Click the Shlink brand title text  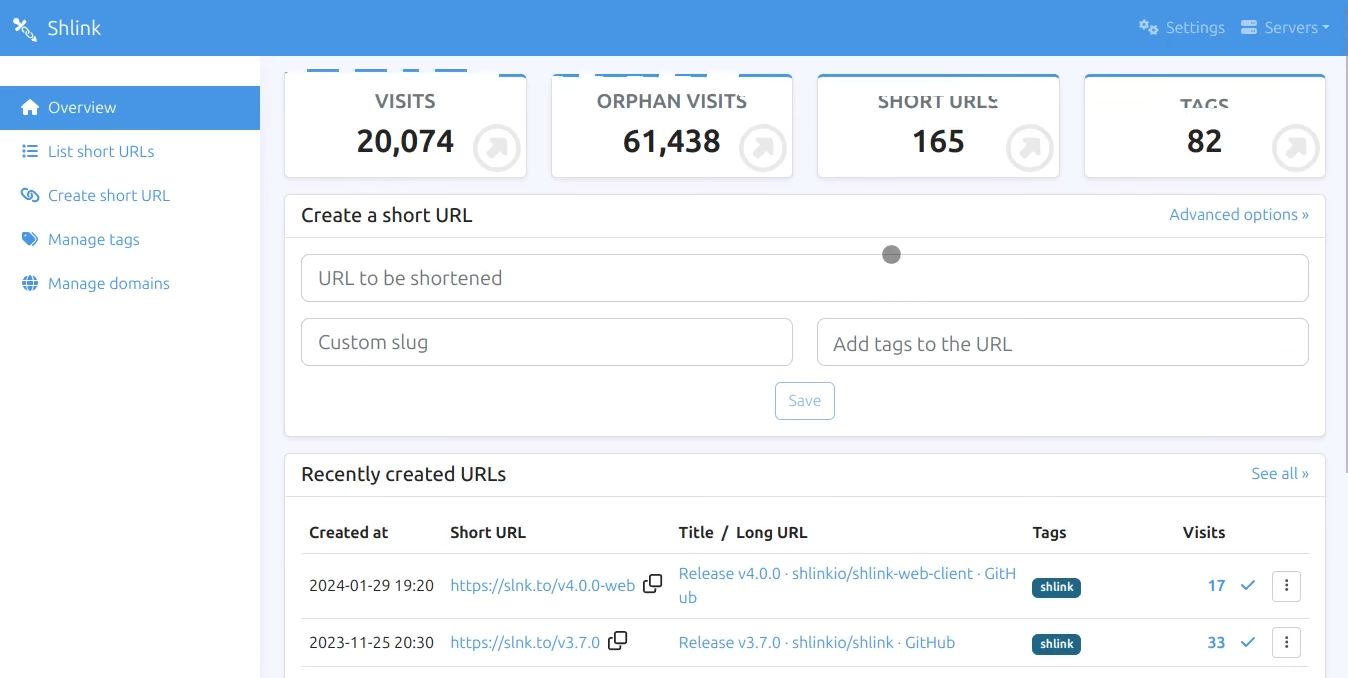pyautogui.click(x=74, y=28)
